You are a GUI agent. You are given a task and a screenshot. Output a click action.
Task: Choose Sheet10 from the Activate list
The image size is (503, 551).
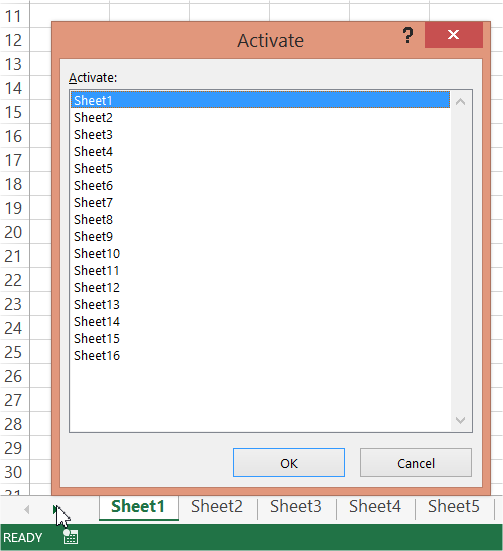260,253
